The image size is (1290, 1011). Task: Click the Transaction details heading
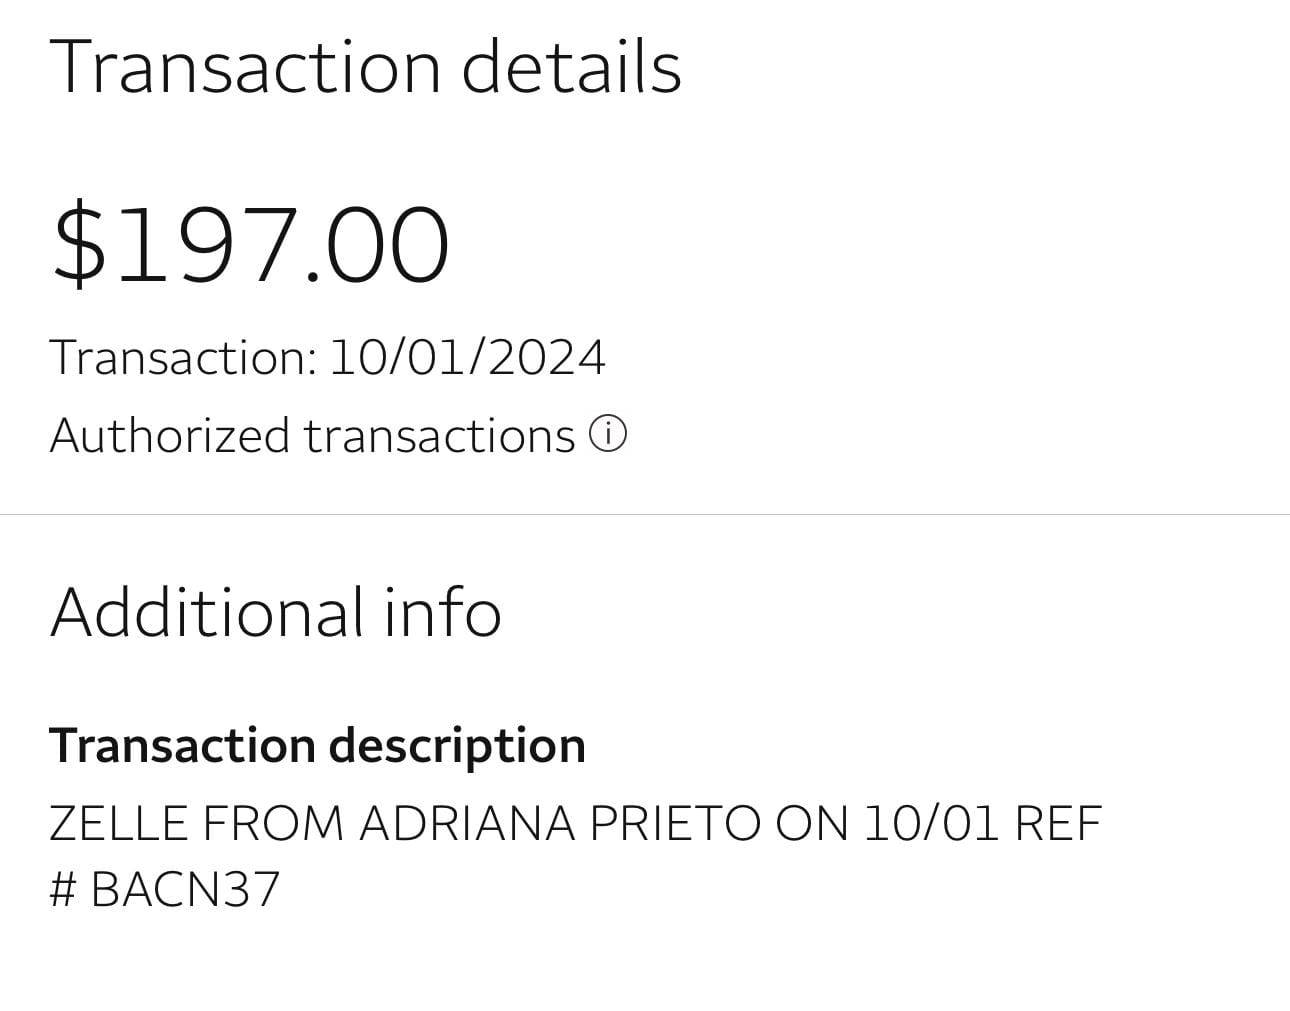click(365, 67)
